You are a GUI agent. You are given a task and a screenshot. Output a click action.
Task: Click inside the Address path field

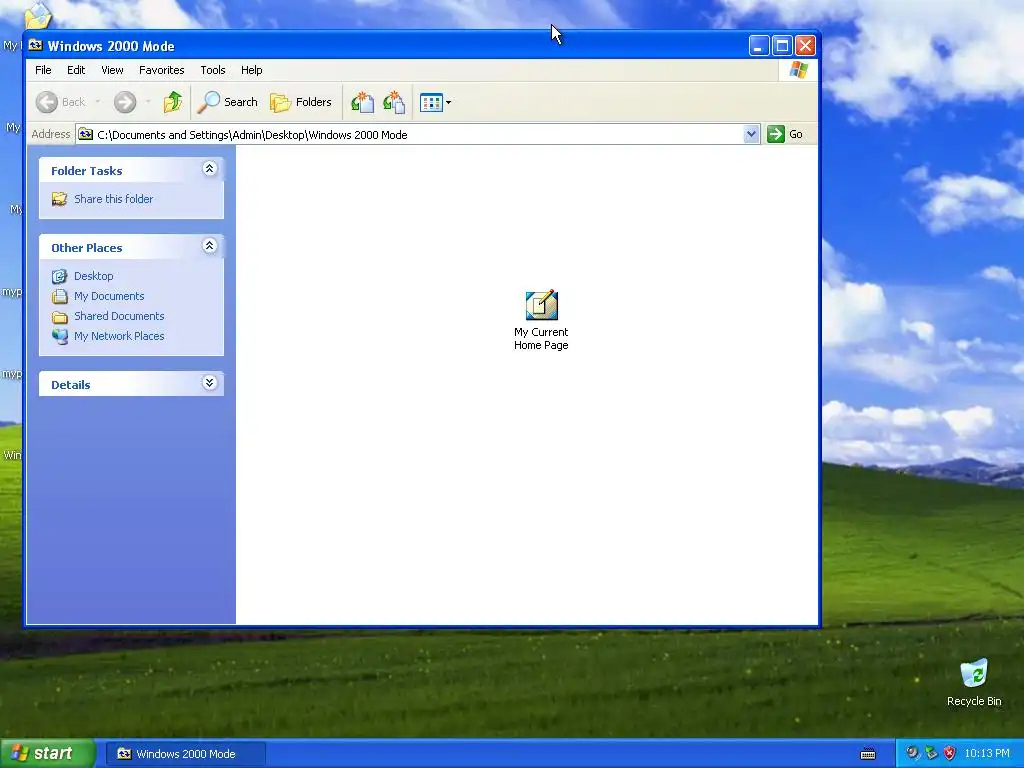pyautogui.click(x=418, y=135)
